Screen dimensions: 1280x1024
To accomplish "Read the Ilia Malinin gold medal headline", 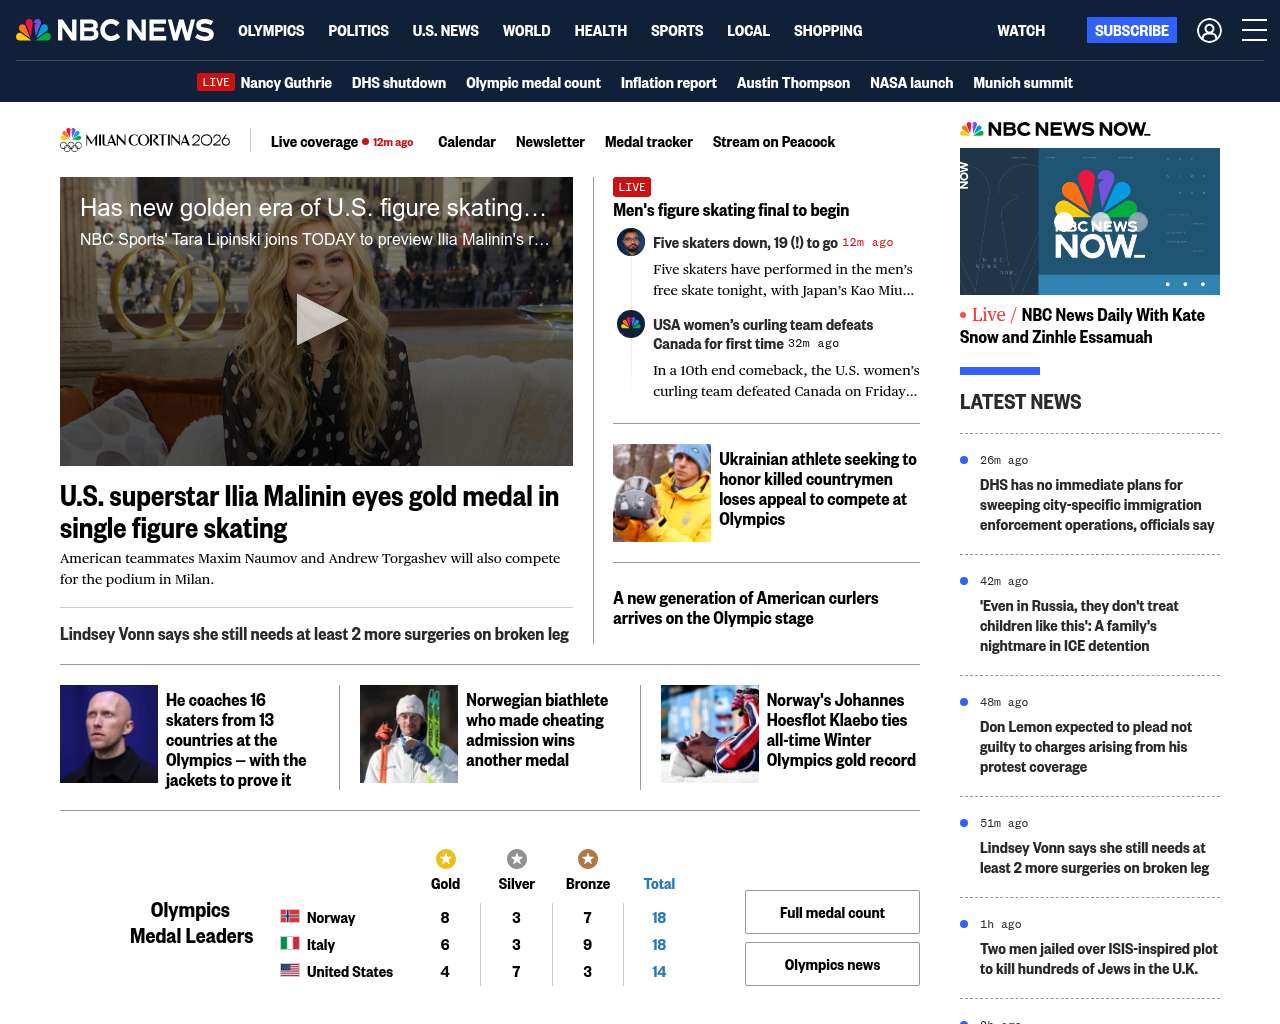I will coord(310,512).
